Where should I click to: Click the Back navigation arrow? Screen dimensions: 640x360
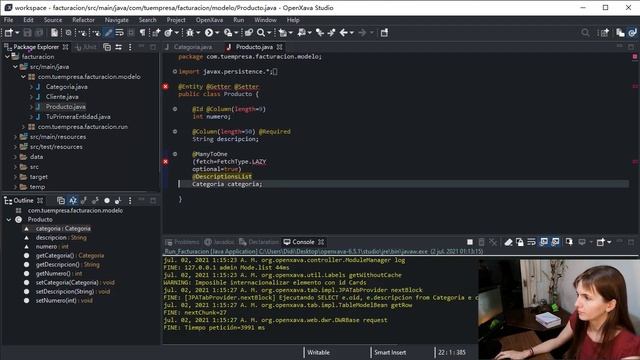[344, 33]
